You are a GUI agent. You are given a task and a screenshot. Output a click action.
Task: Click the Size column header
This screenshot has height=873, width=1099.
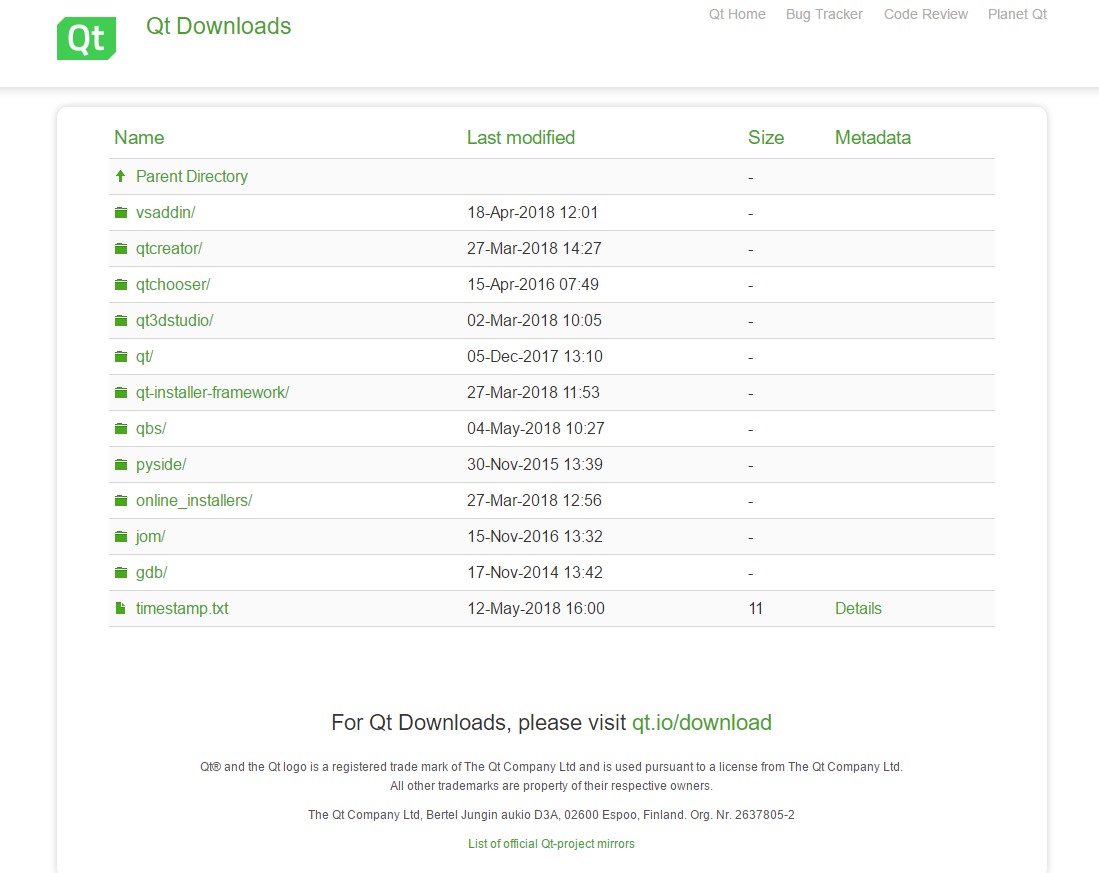766,137
